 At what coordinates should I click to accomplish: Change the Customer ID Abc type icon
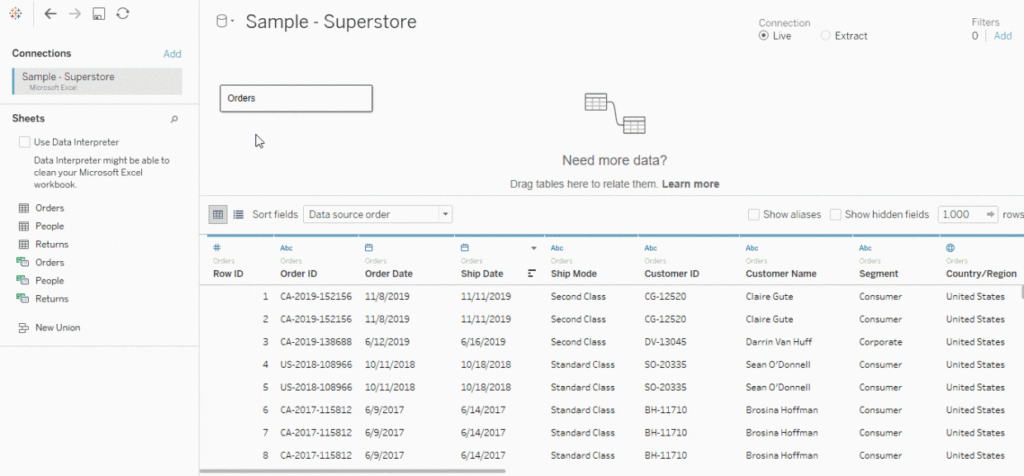pos(650,248)
